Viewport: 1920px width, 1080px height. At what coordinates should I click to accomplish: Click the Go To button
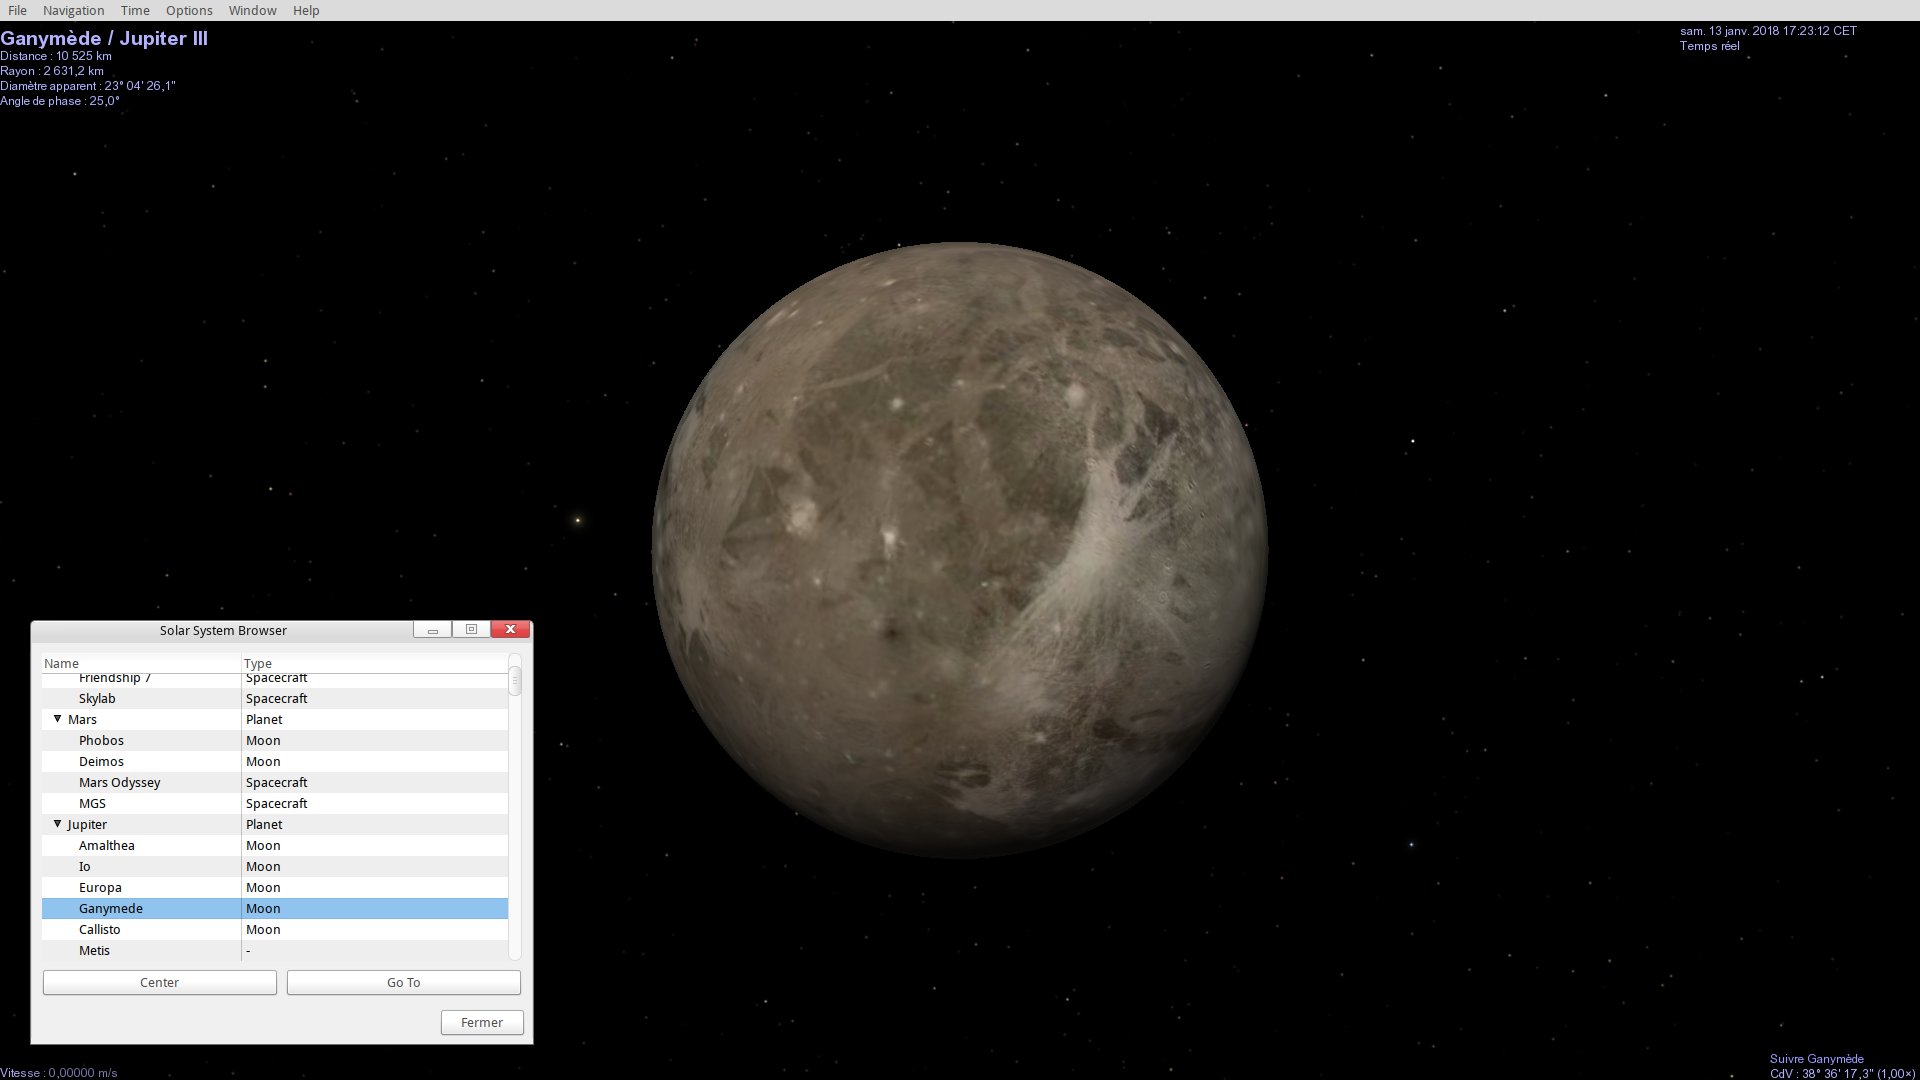pyautogui.click(x=403, y=982)
